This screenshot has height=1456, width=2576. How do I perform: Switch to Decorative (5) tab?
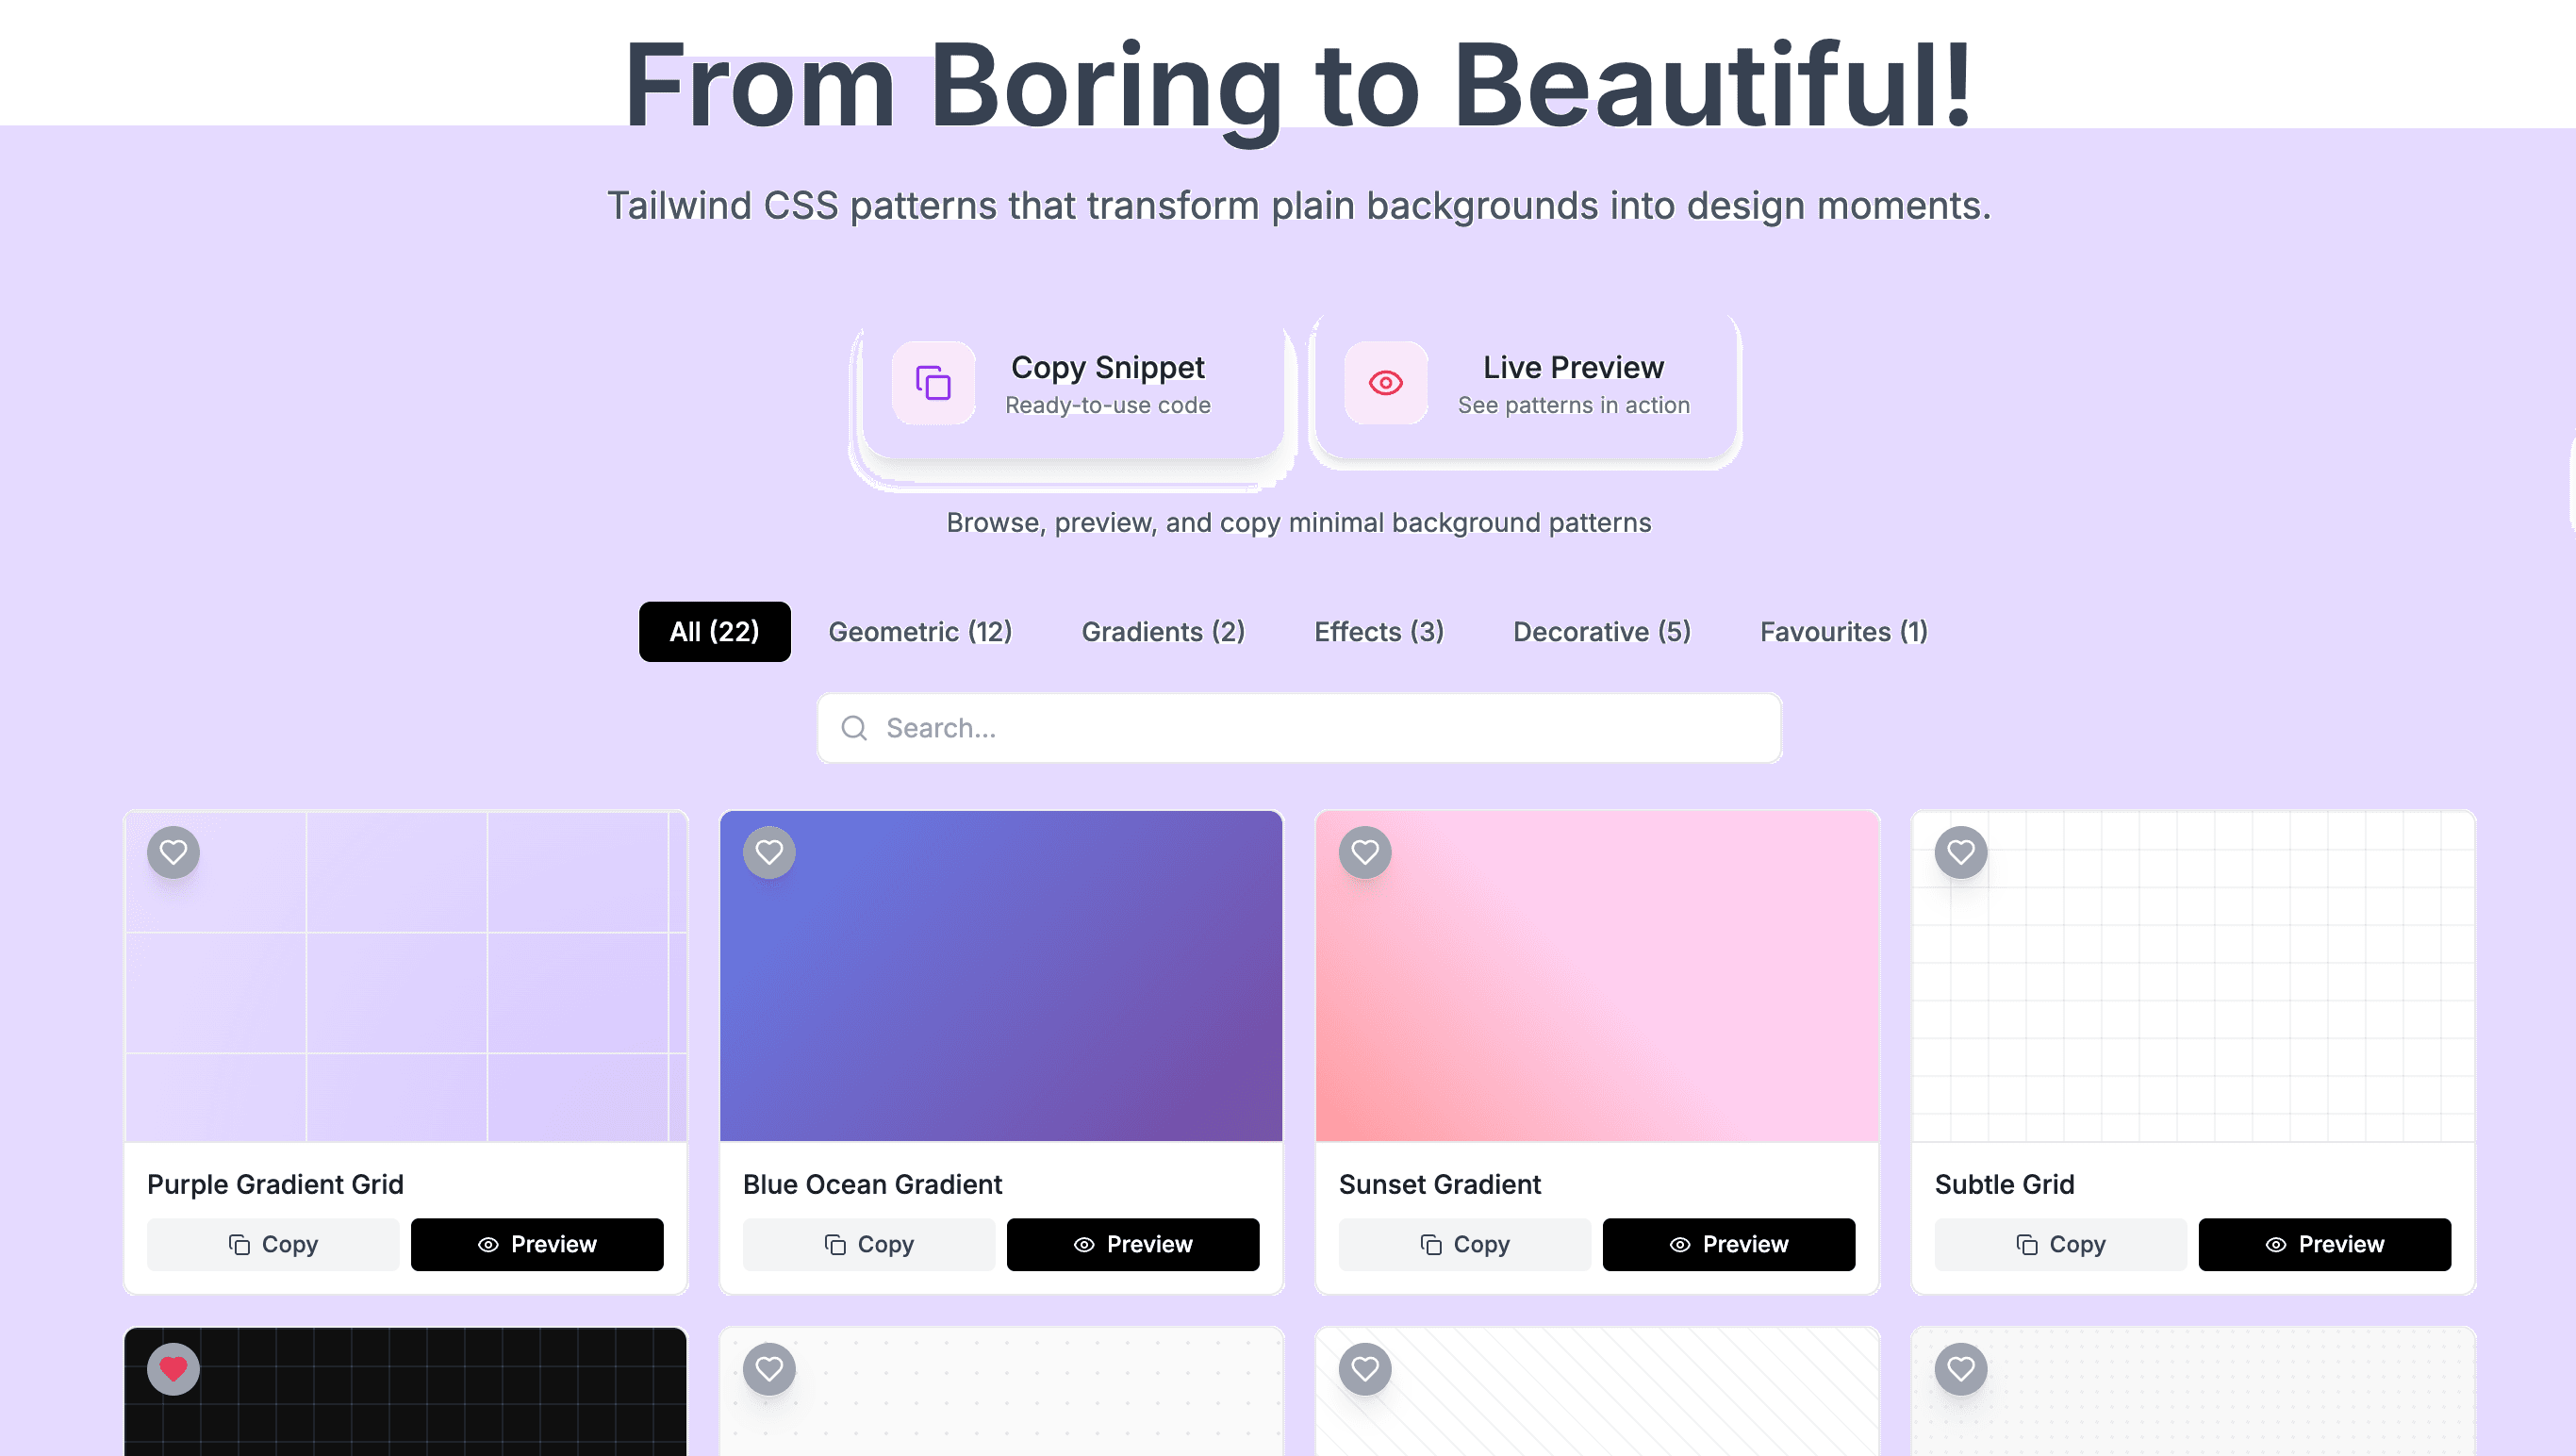[x=1601, y=631]
